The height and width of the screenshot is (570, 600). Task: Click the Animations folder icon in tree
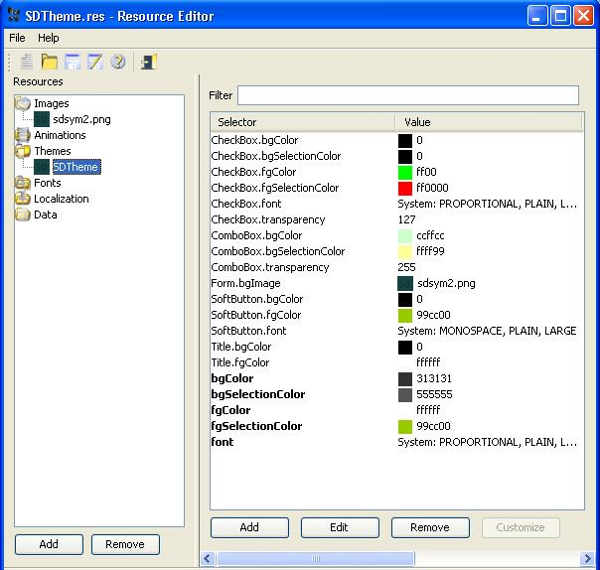coord(23,135)
